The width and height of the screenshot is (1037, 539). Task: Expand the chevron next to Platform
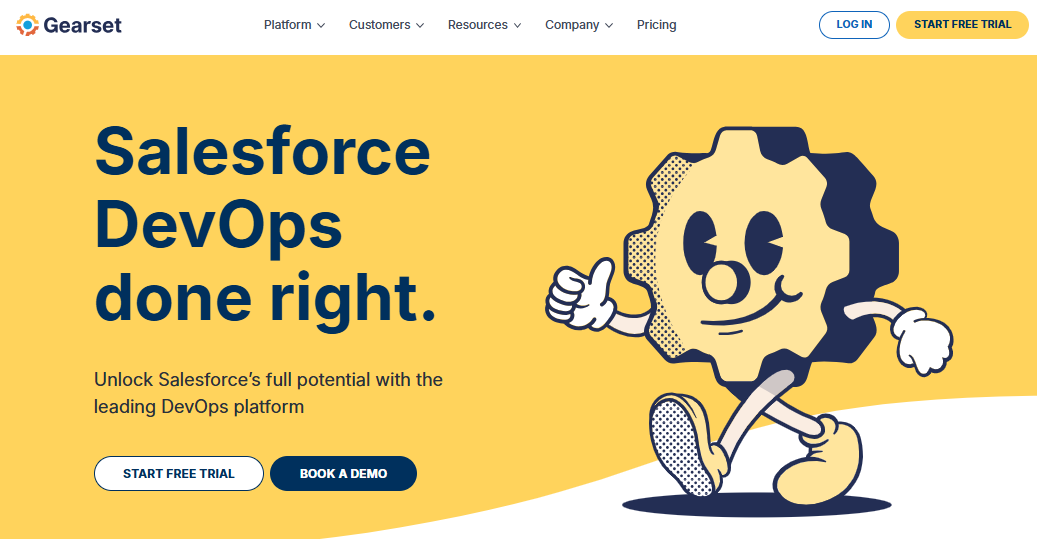click(321, 26)
